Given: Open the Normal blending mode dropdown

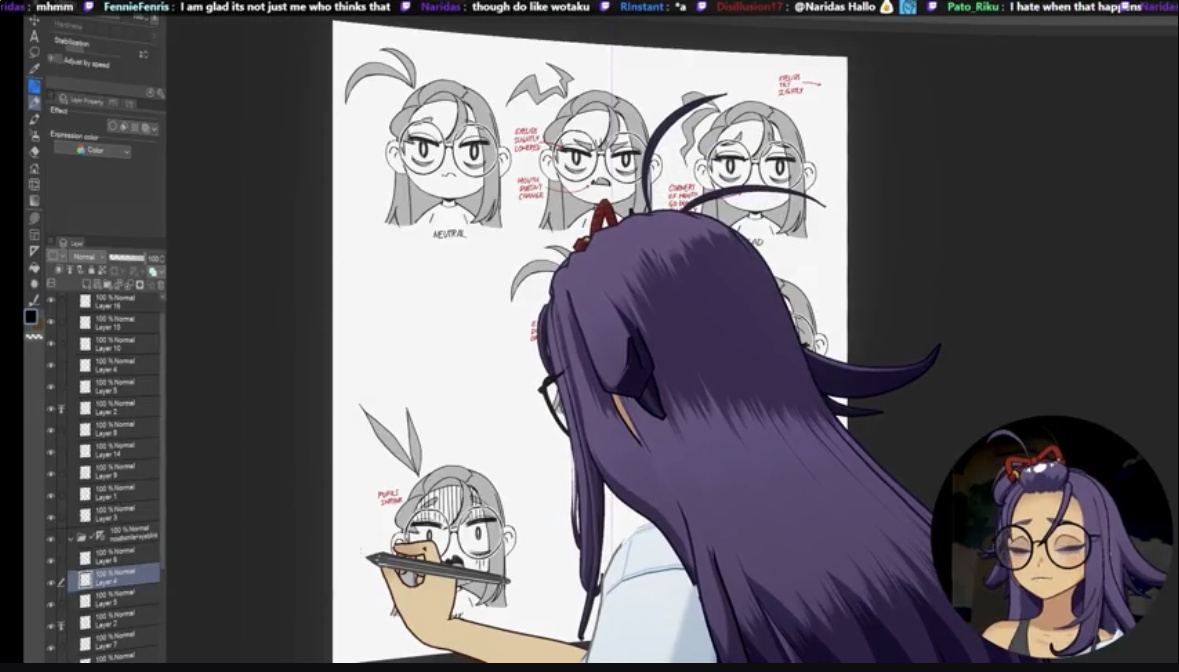Looking at the screenshot, I should click(89, 257).
